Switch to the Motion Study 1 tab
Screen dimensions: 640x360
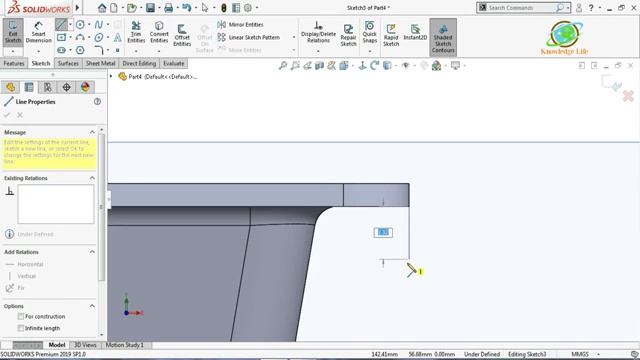click(125, 345)
